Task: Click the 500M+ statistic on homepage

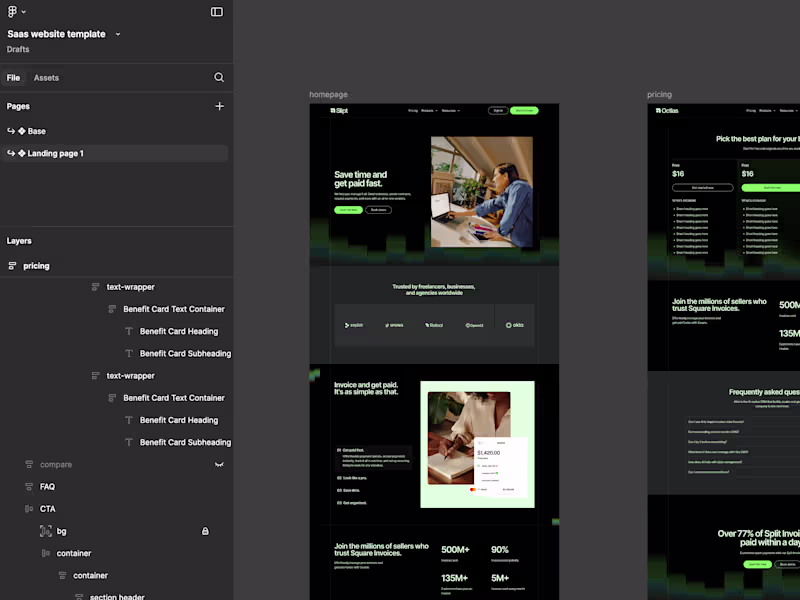Action: 455,549
